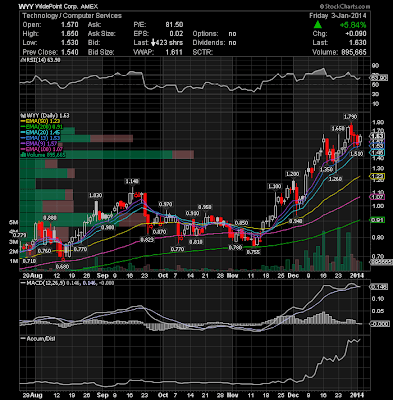
Task: Select the header Last value 1.630
Action: [x=358, y=43]
